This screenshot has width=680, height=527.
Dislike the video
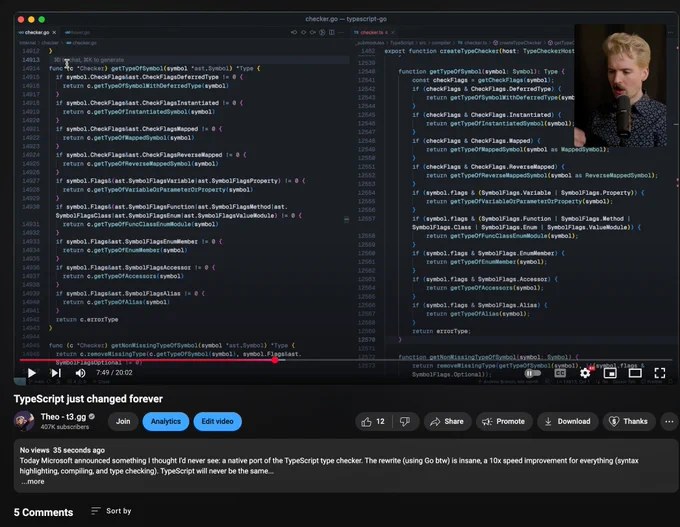click(405, 422)
